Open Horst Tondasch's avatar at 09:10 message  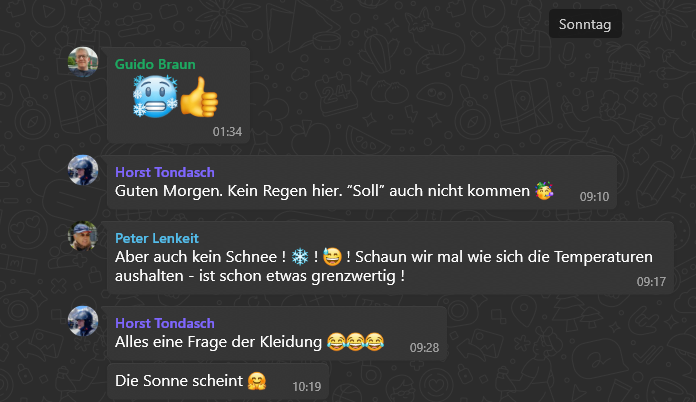click(x=83, y=170)
